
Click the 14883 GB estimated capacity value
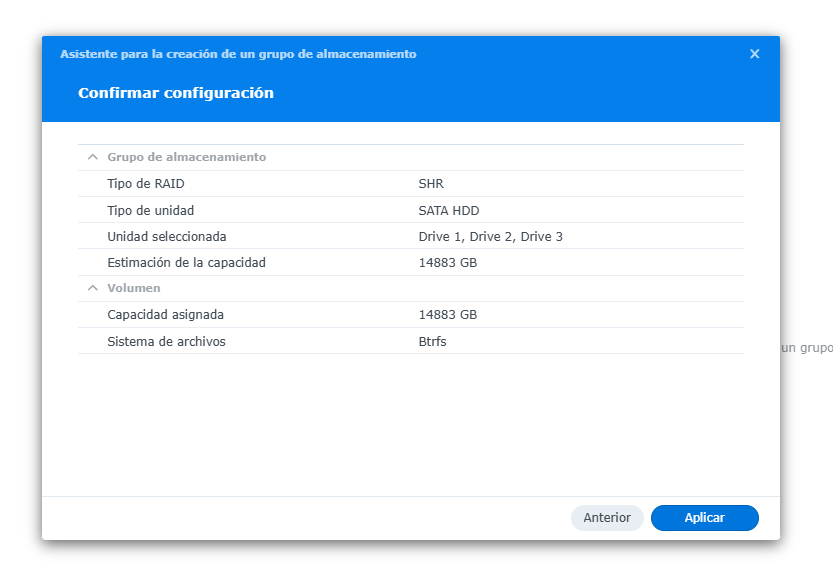[447, 263]
